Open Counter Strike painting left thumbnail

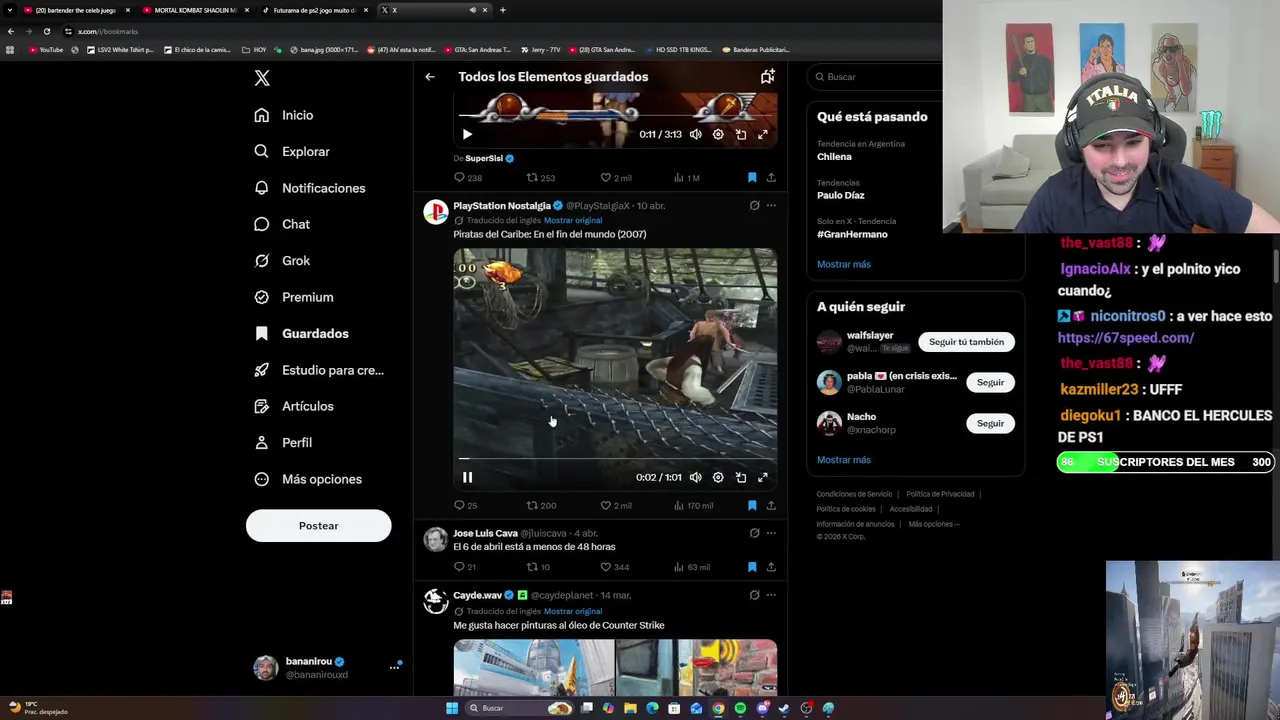pos(534,667)
